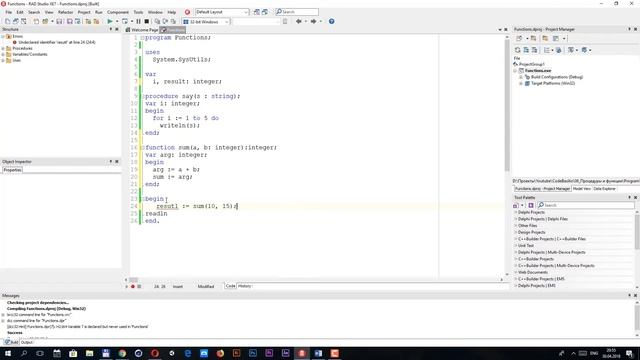This screenshot has width=640, height=360.
Task: Select the Undeclared identifier error entry
Action: pos(57,42)
